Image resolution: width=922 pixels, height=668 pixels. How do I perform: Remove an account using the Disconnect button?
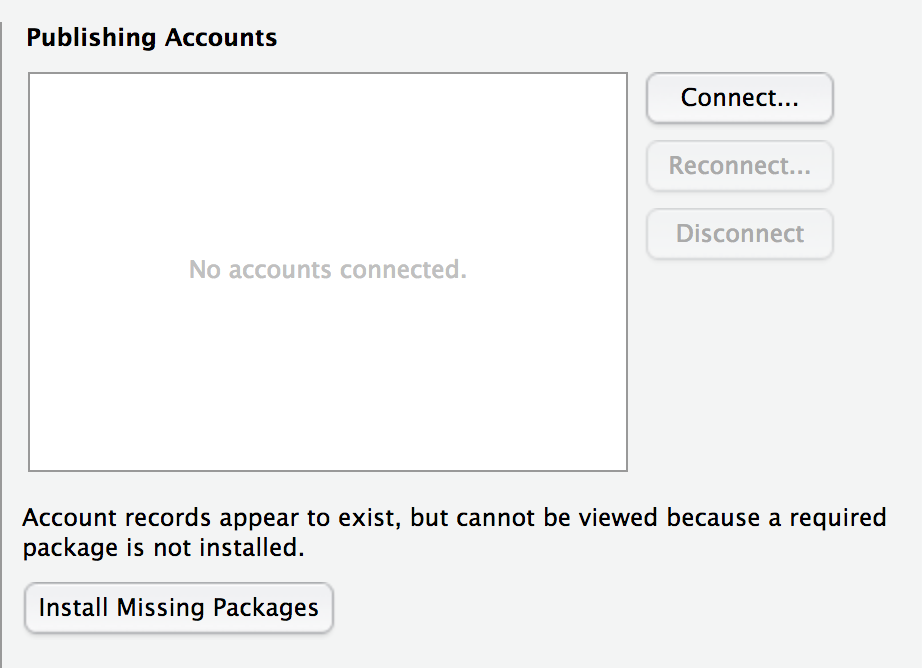tap(739, 234)
